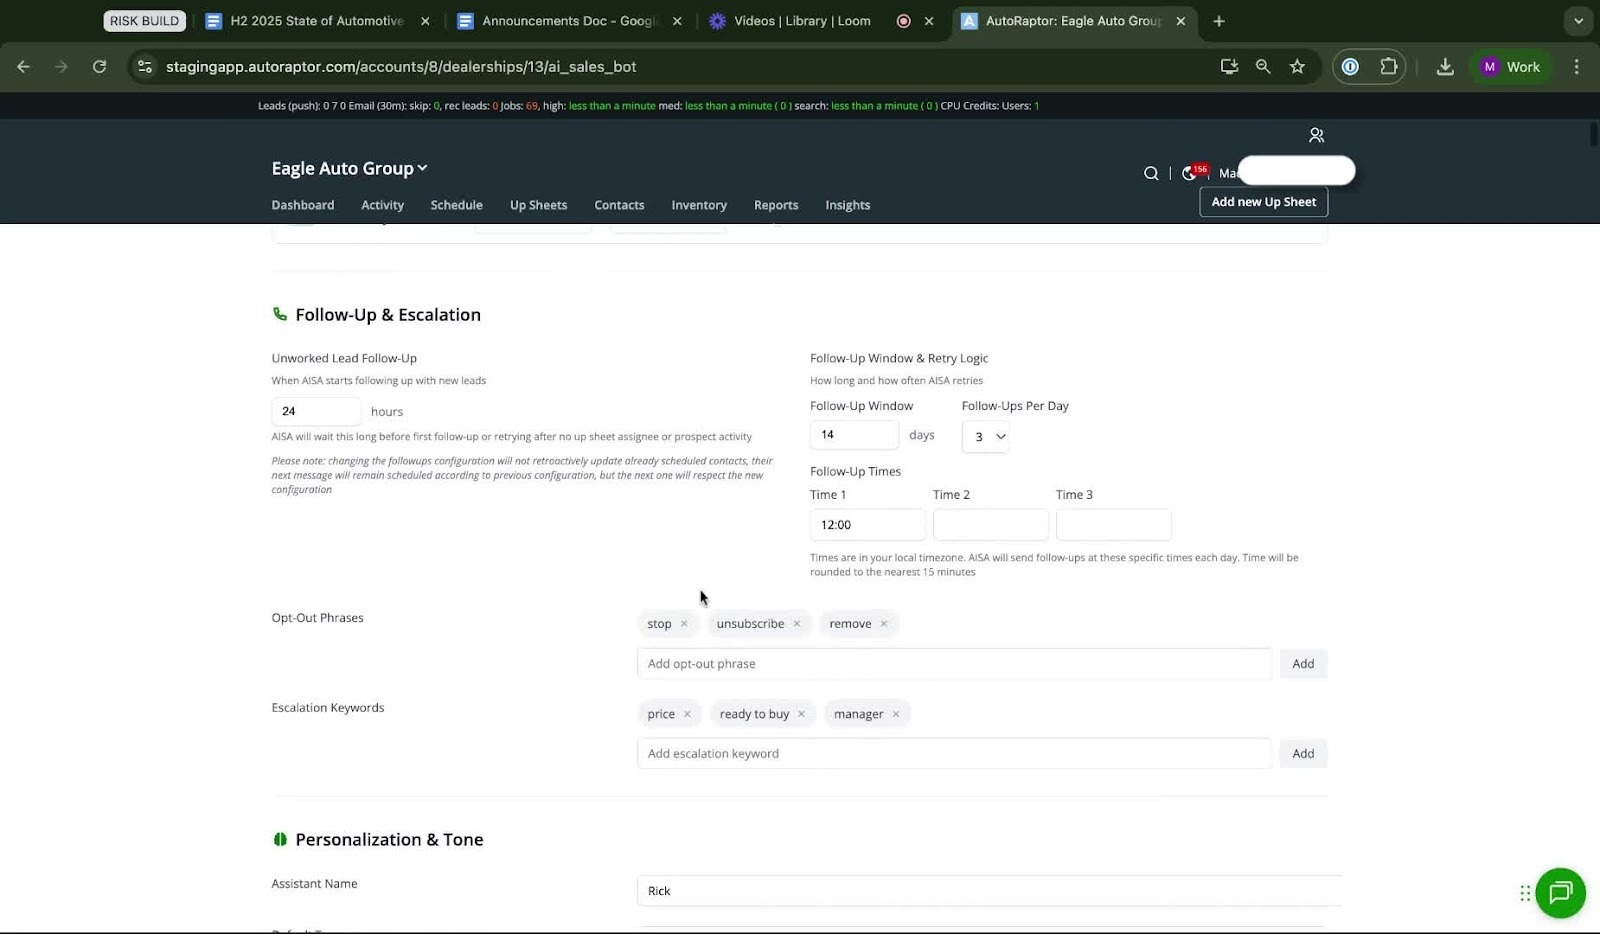
Task: Click the Add new Up Sheet button
Action: pos(1263,202)
